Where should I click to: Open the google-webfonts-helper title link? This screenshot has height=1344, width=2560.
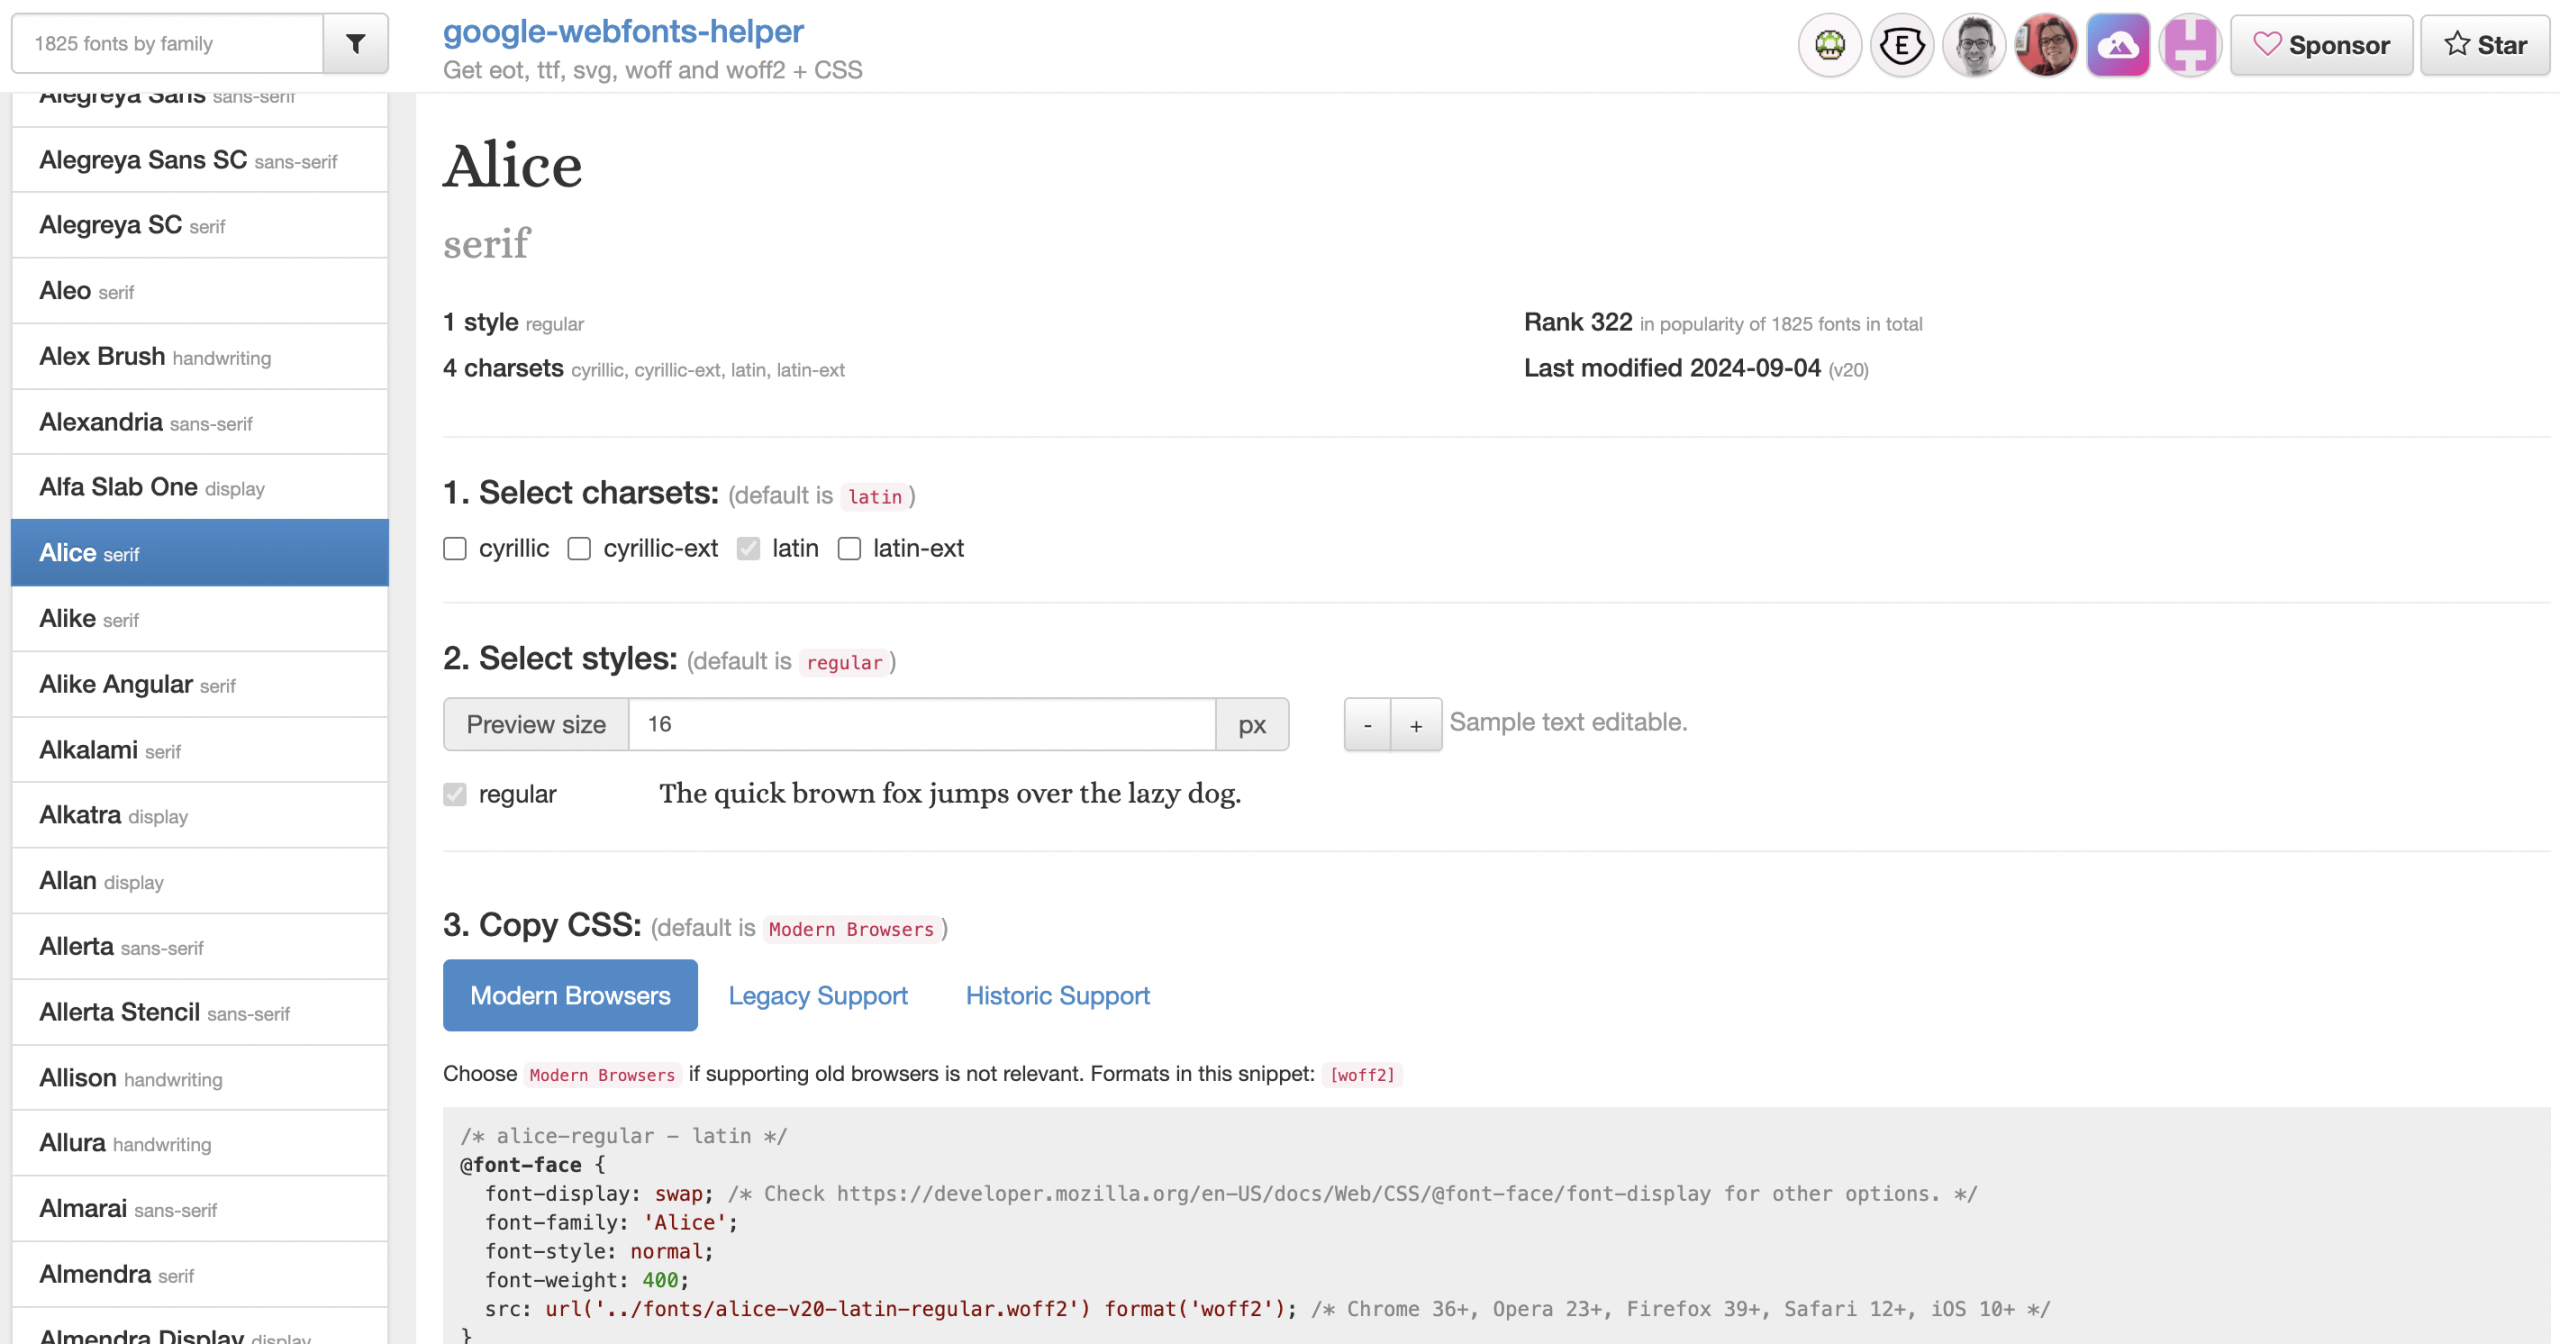pos(623,31)
